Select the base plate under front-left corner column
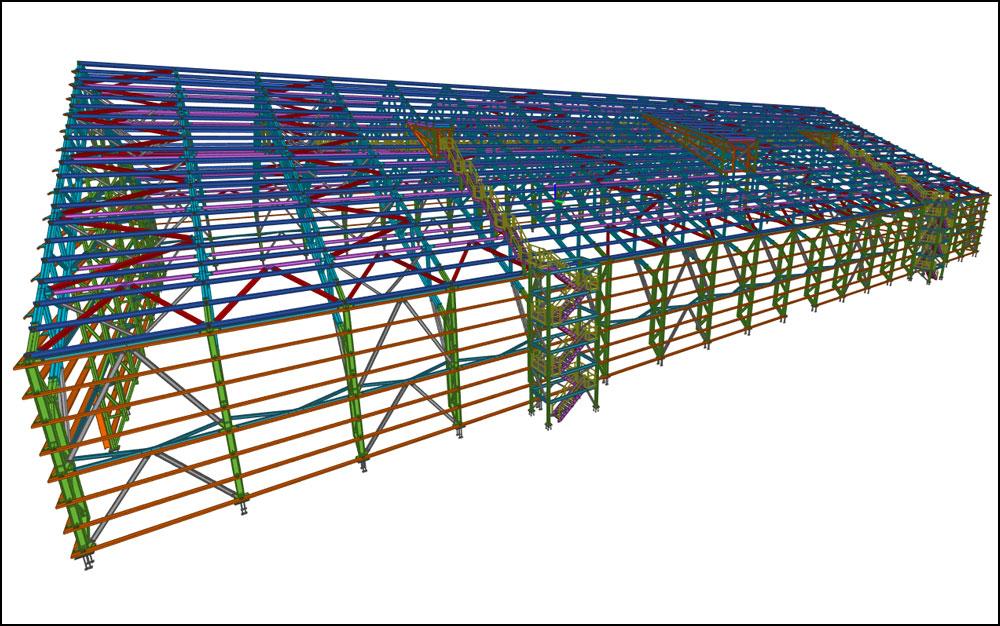Viewport: 1000px width, 626px height. click(88, 563)
